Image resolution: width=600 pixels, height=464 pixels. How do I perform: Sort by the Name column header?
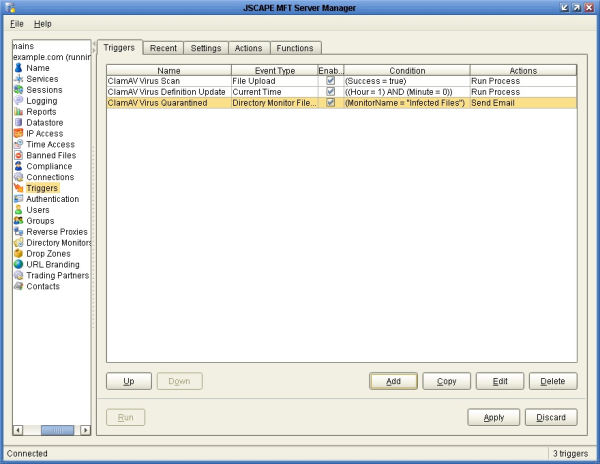169,70
